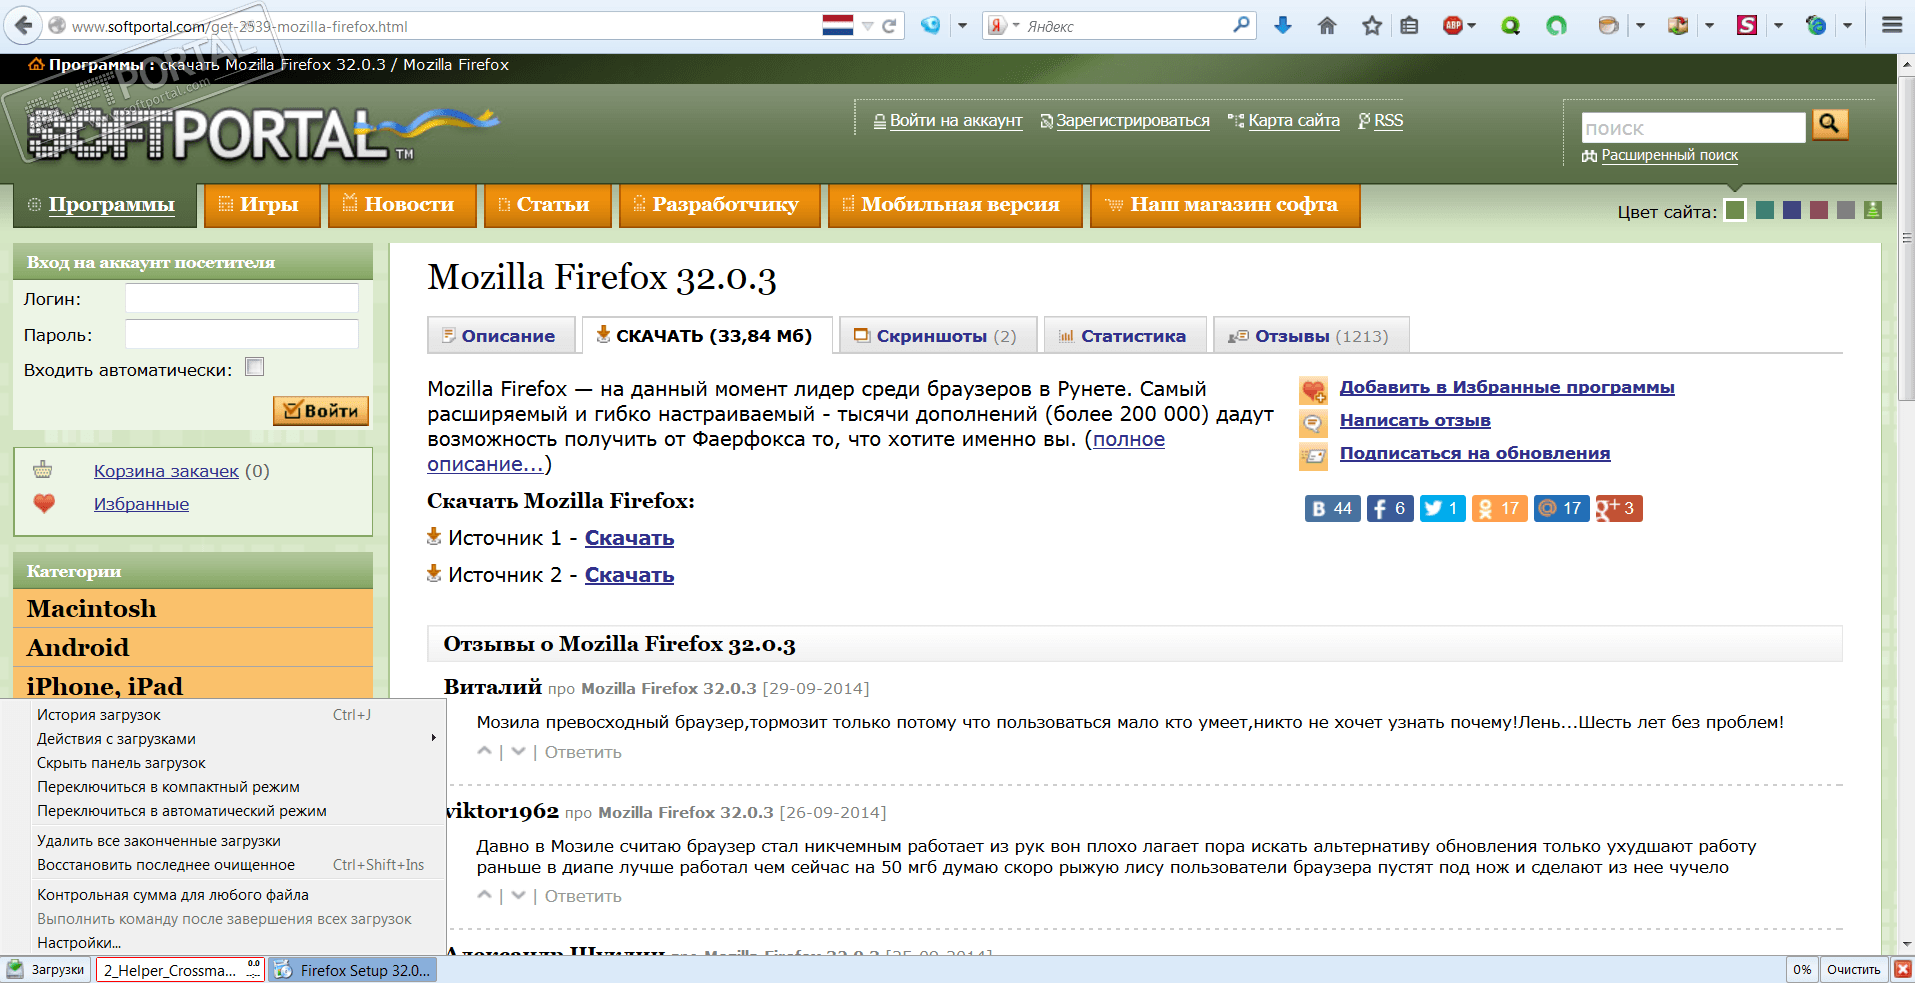Open the Загрузки button in status bar
This screenshot has height=983, width=1915.
pyautogui.click(x=47, y=969)
